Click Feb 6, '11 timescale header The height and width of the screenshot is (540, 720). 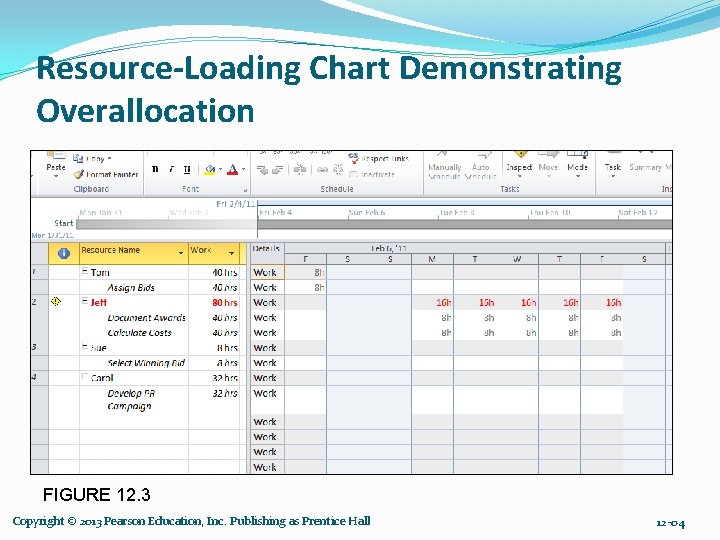389,248
